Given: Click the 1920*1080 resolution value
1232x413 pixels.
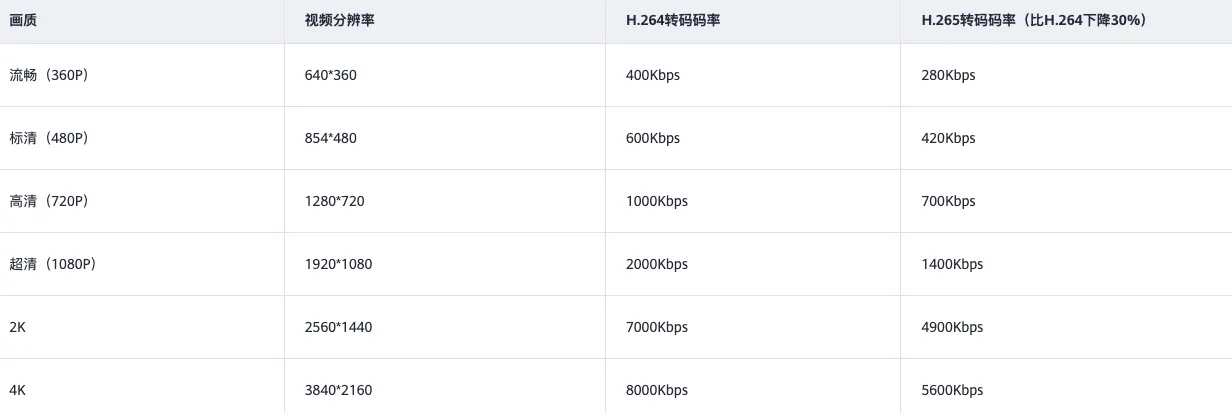Looking at the screenshot, I should click(x=338, y=264).
